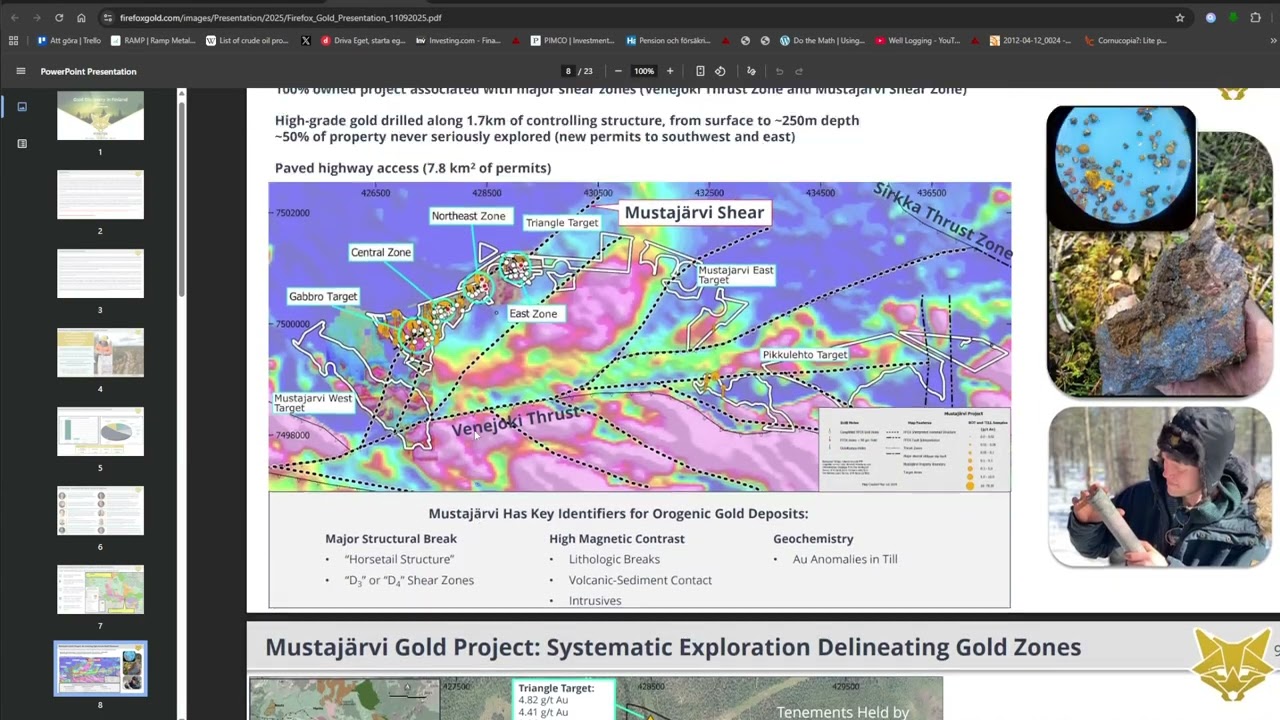Image resolution: width=1280 pixels, height=720 pixels.
Task: Click the Central Zone map label
Action: click(x=381, y=252)
